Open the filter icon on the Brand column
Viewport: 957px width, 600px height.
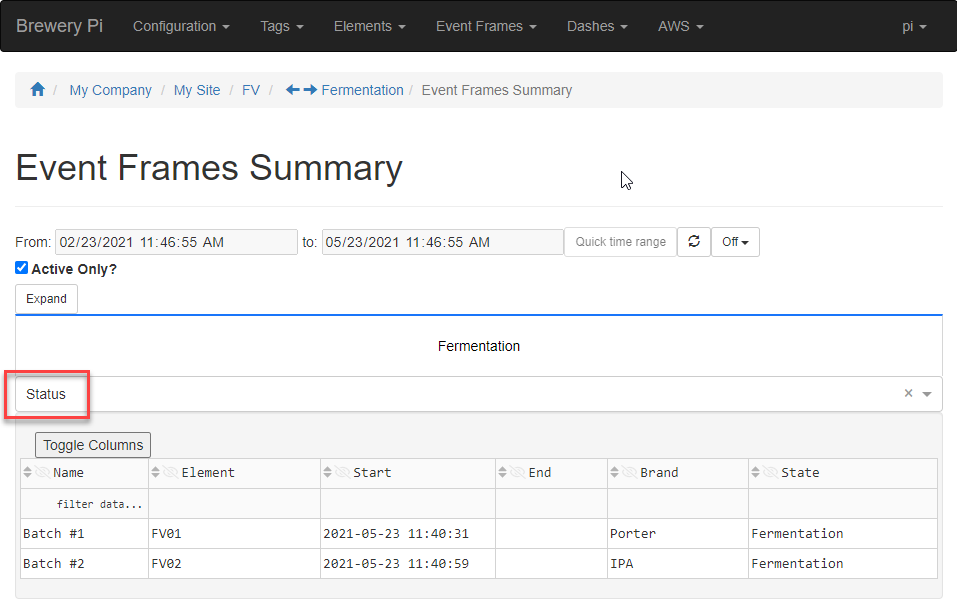(630, 471)
